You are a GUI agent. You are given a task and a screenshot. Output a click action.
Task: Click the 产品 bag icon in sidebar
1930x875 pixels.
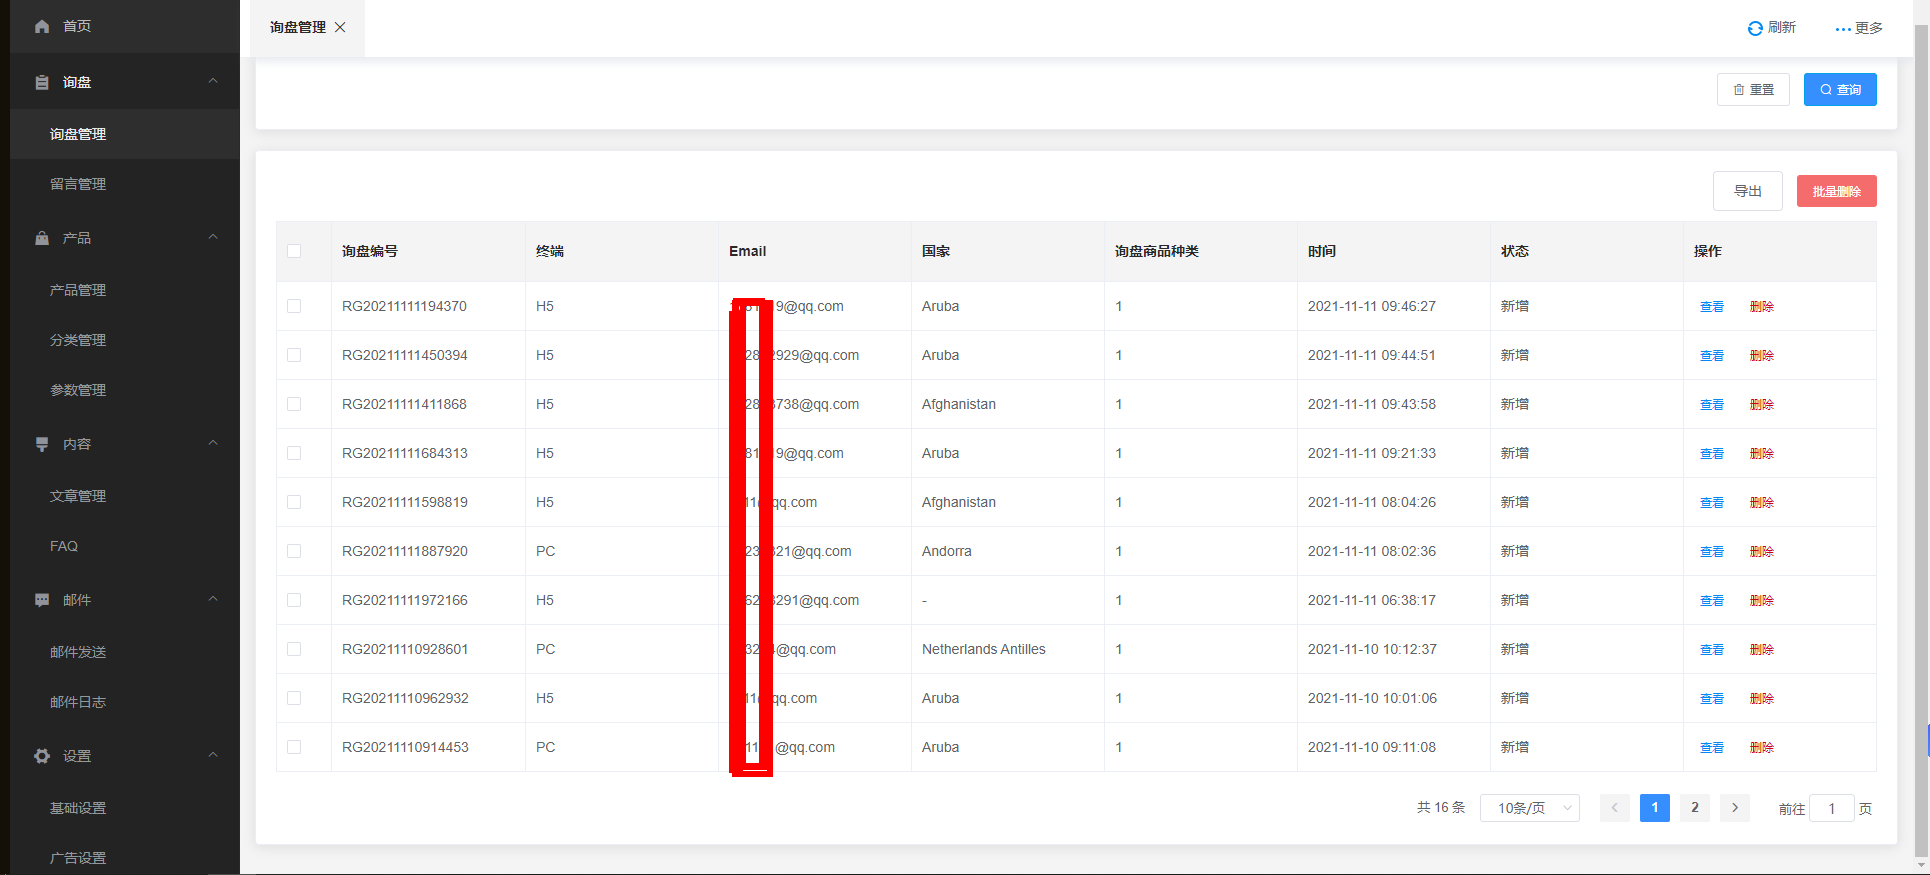[x=42, y=238]
